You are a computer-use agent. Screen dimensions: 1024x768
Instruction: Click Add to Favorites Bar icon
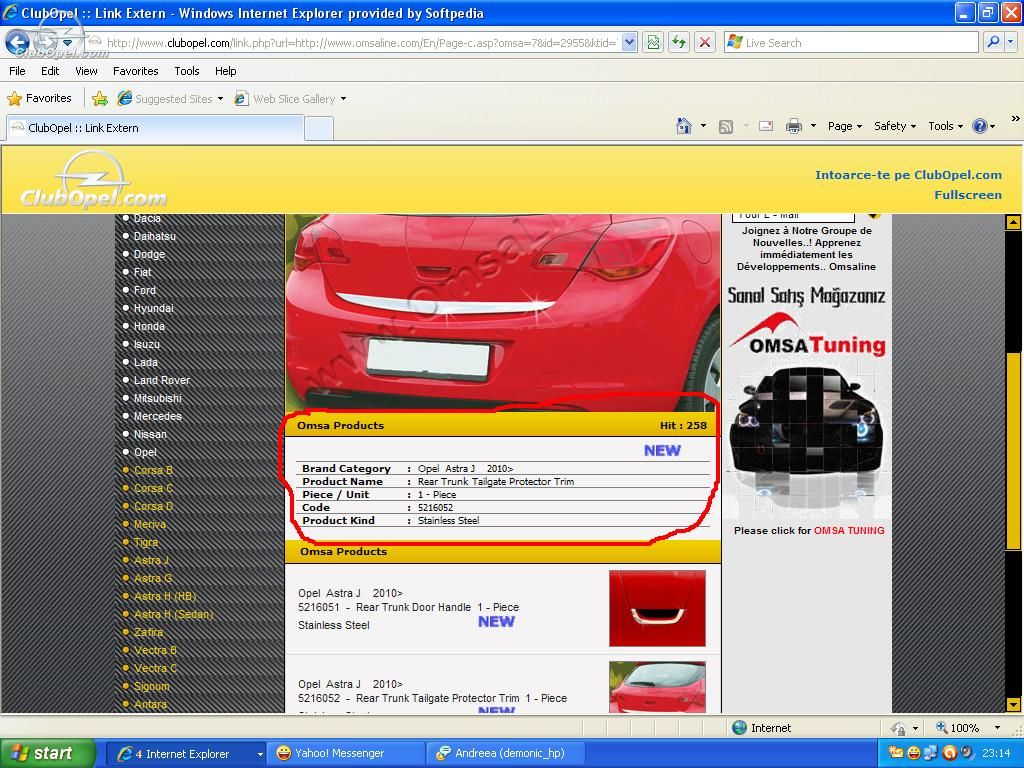pyautogui.click(x=100, y=99)
